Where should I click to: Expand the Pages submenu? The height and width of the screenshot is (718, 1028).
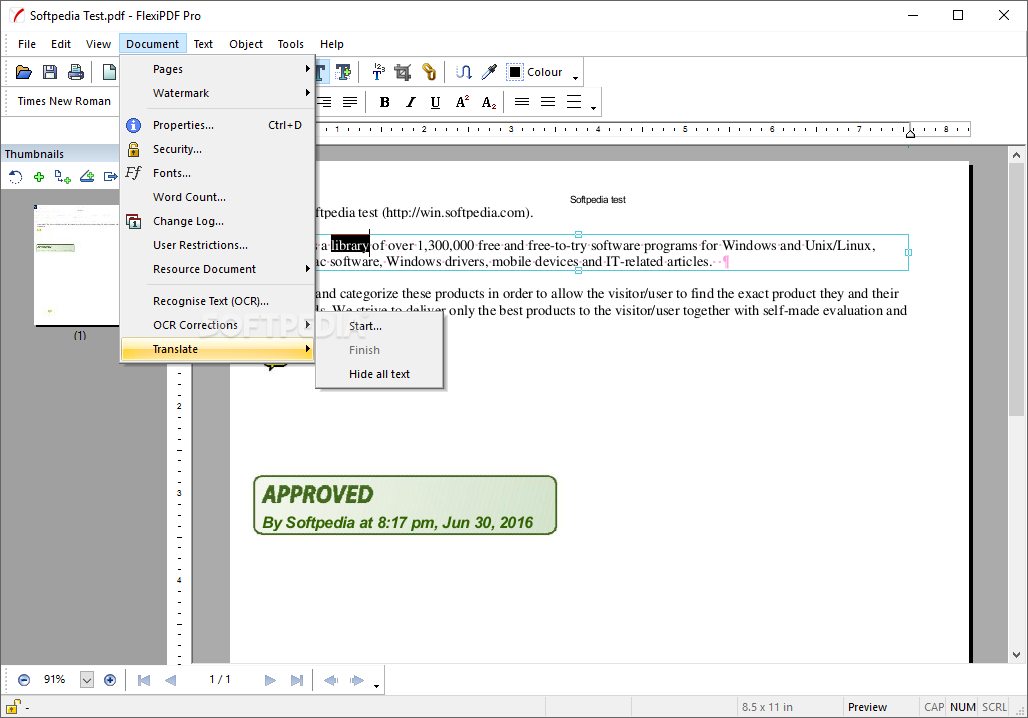(217, 69)
